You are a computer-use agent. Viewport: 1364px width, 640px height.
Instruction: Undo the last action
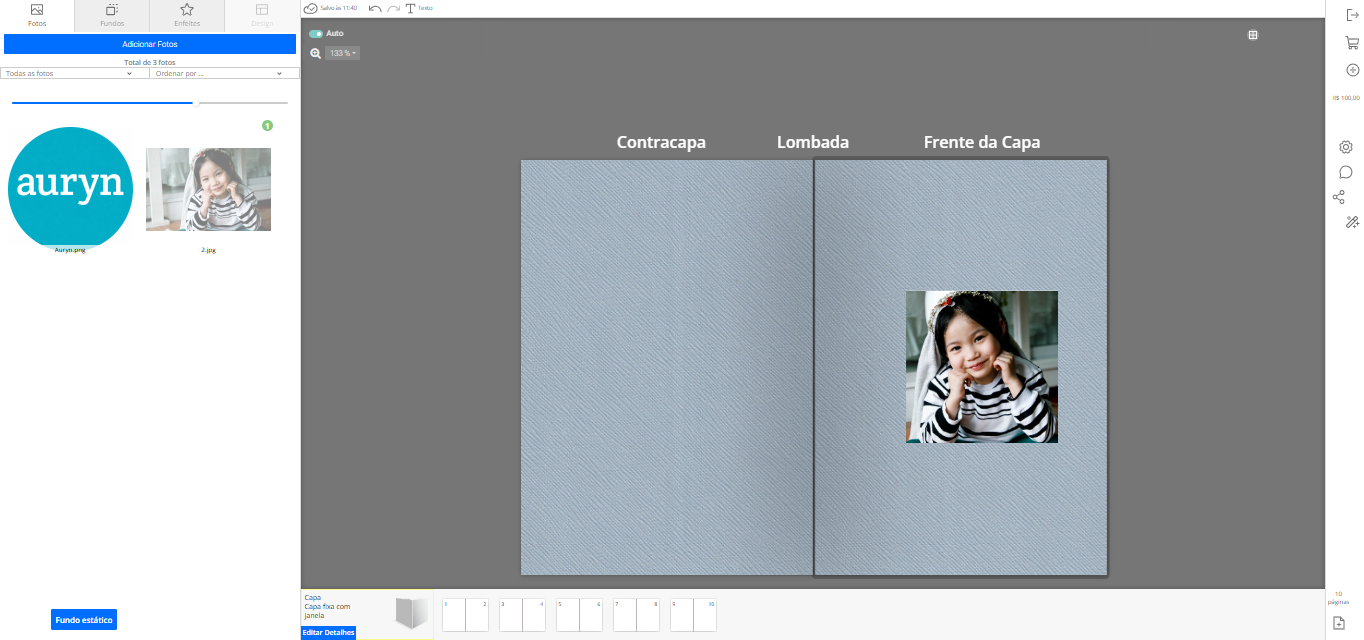[x=375, y=8]
